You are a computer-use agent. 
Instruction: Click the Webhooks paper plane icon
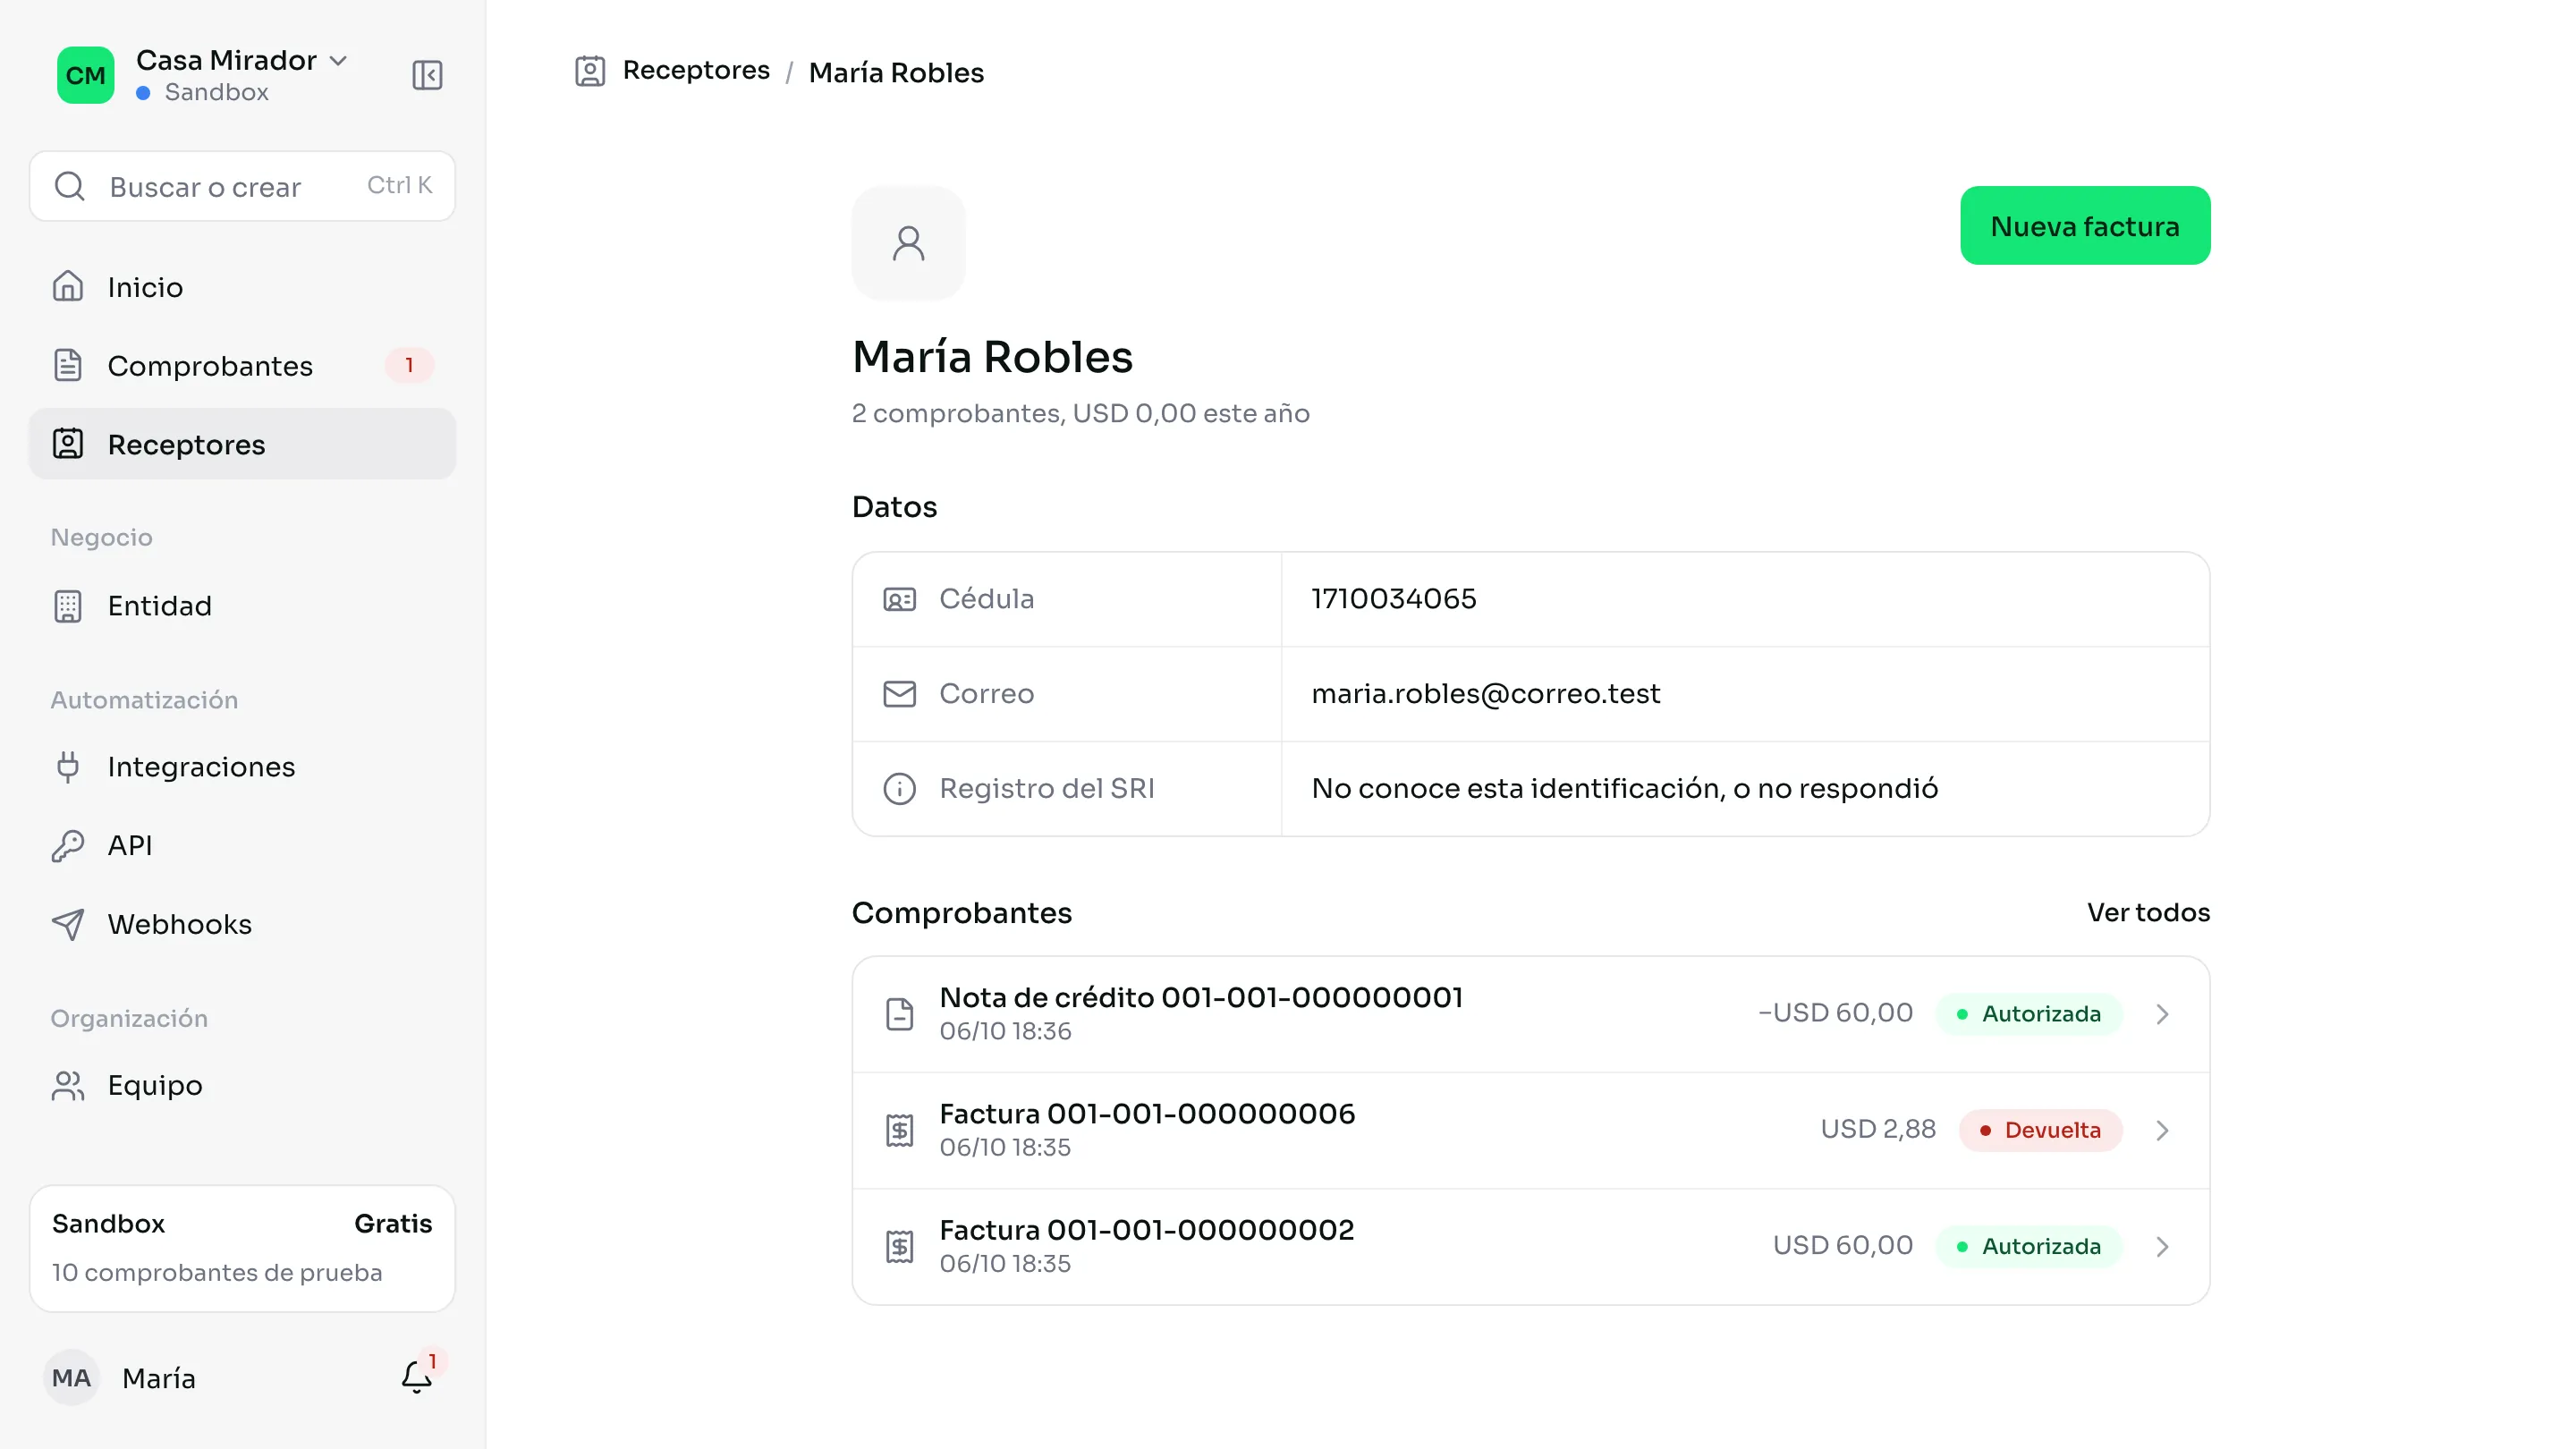68,924
